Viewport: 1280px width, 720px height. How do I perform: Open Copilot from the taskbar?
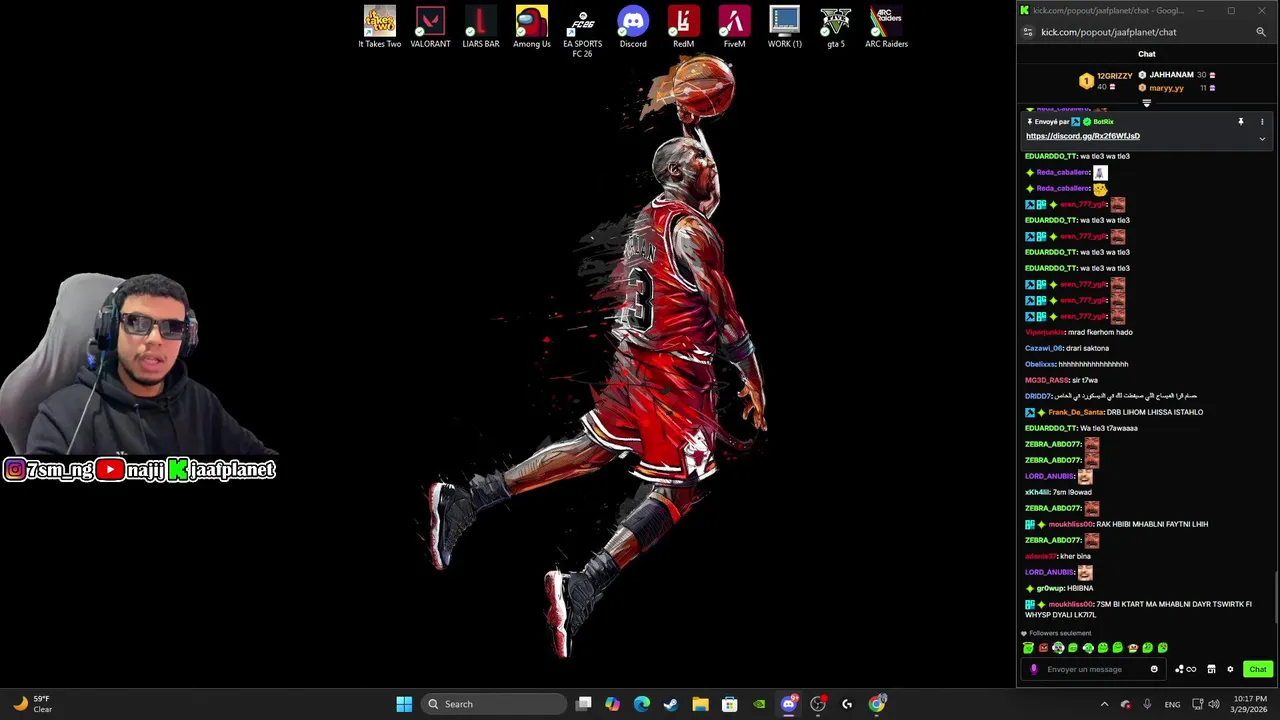coord(613,704)
